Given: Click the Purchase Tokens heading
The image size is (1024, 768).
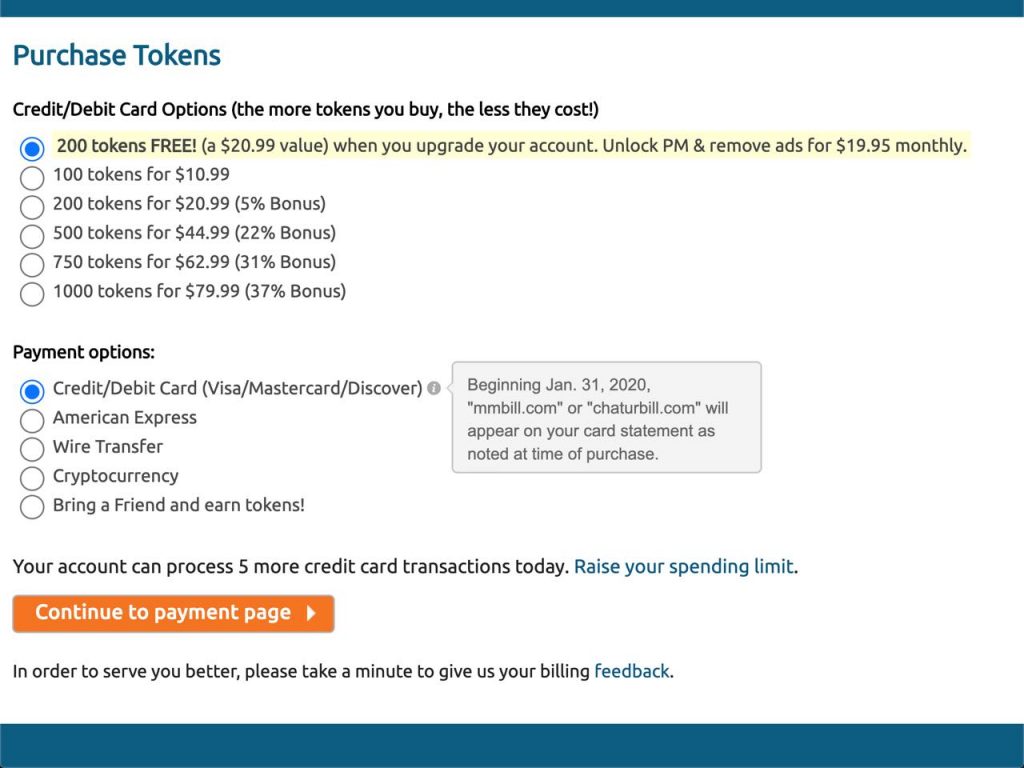Looking at the screenshot, I should tap(117, 55).
